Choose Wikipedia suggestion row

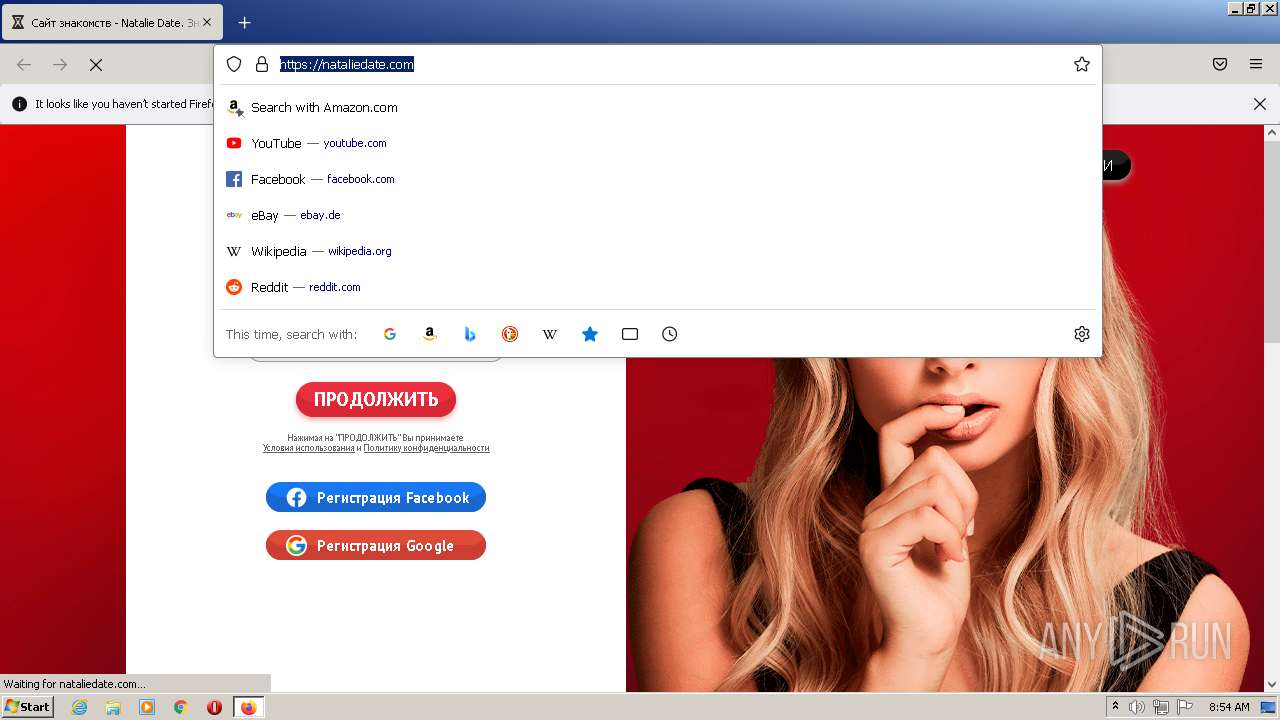658,251
